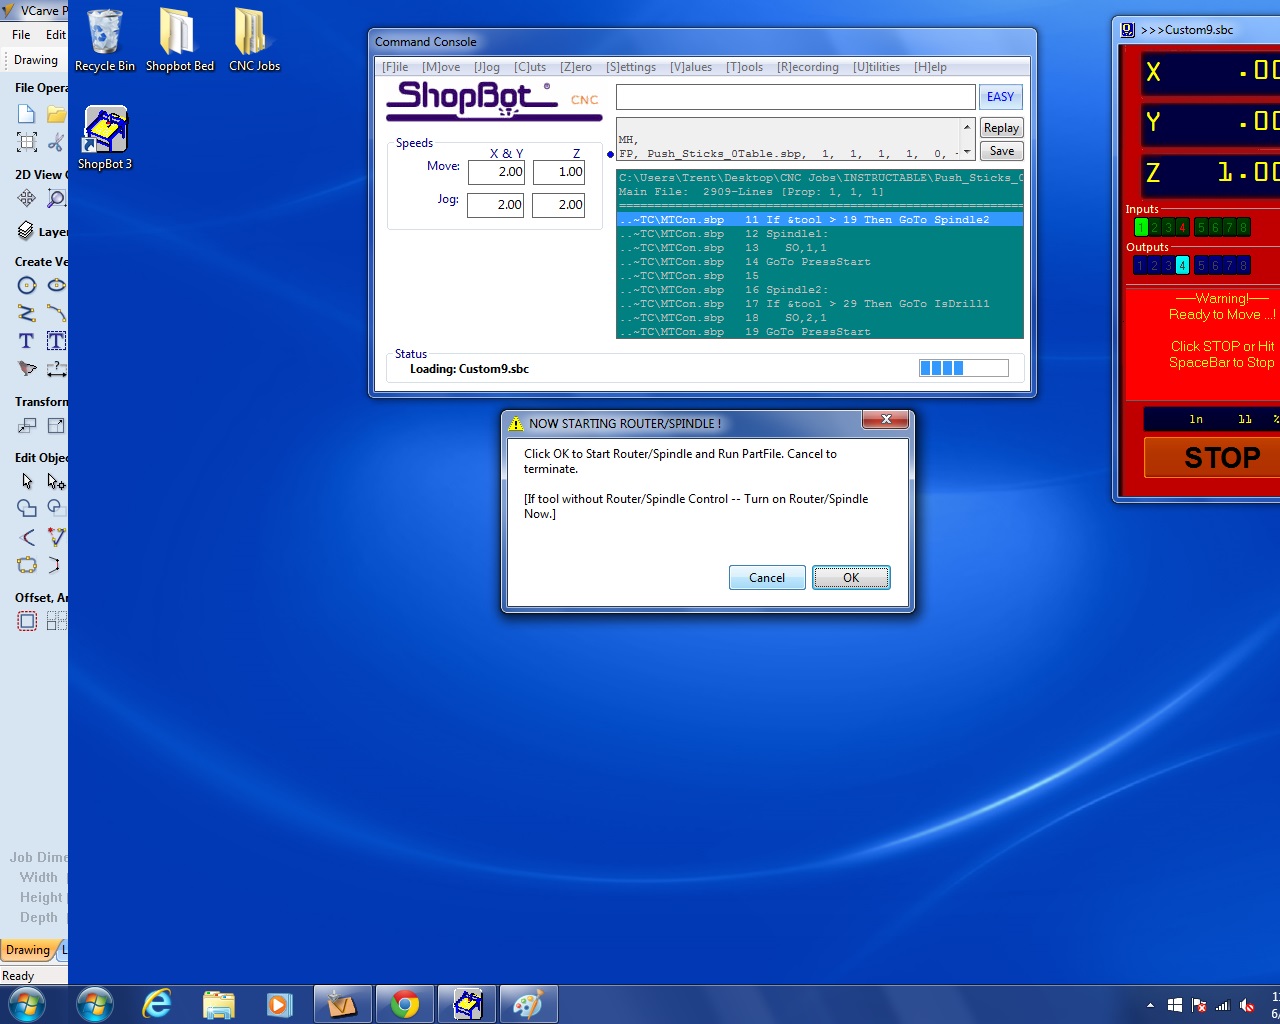Viewport: 1280px width, 1024px height.
Task: Click the Paint icon in the taskbar
Action: click(x=527, y=1004)
